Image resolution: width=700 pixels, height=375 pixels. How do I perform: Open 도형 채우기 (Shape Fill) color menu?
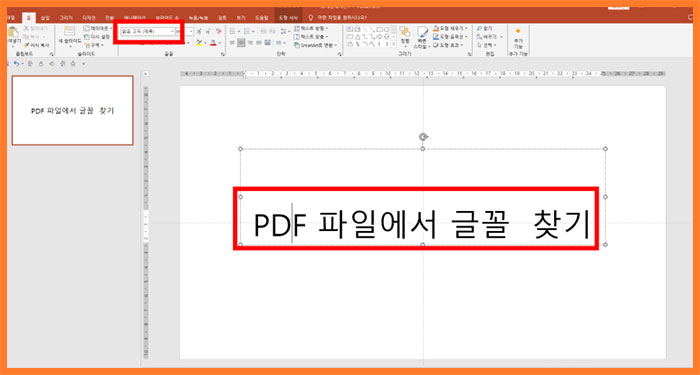tap(451, 28)
